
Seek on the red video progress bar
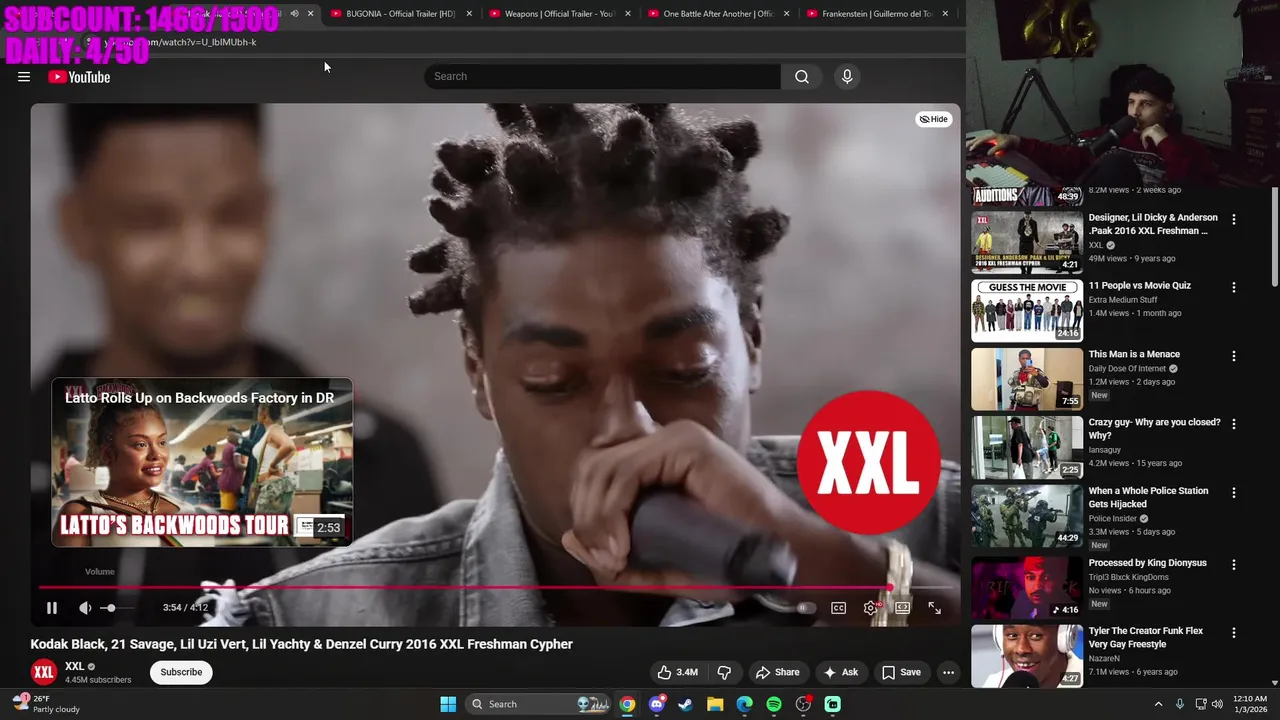[x=495, y=587]
